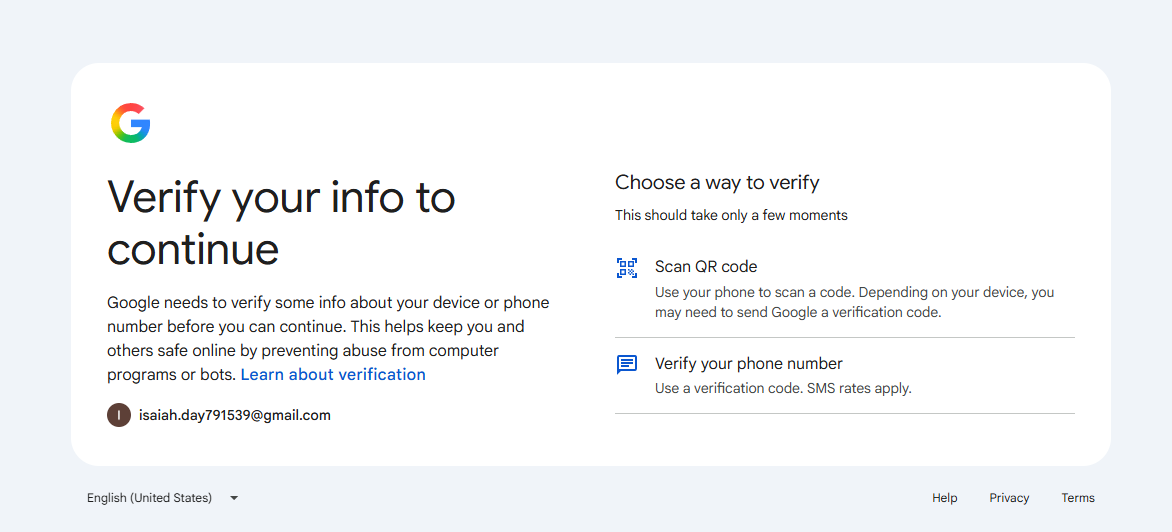
Task: Click the round account avatar with letter I
Action: [119, 415]
